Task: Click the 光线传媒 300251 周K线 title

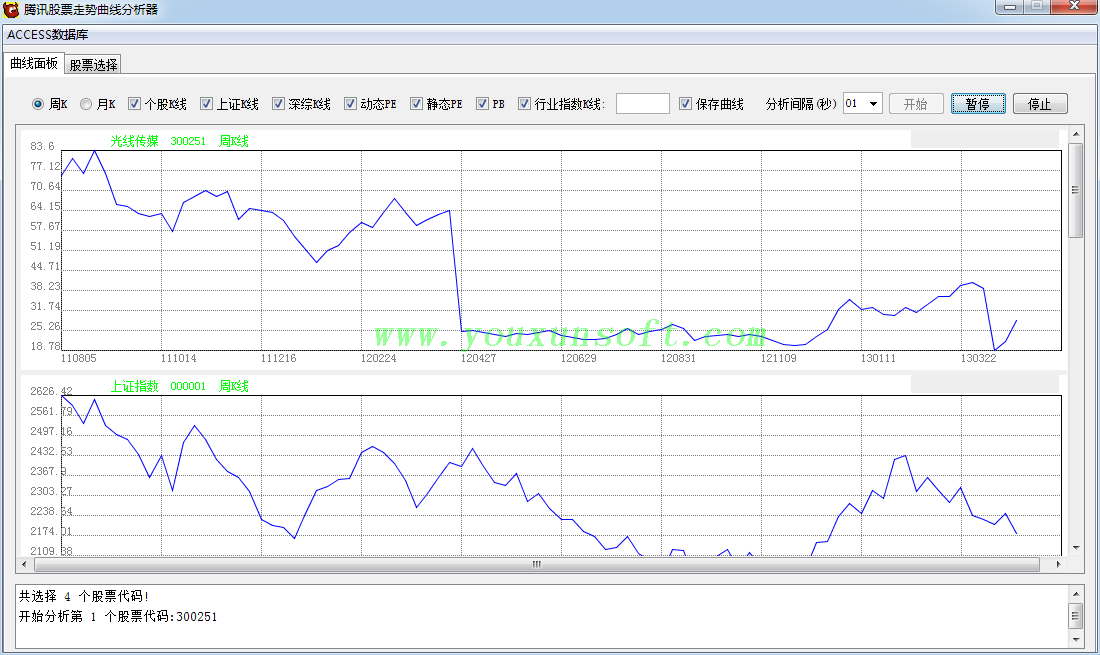Action: pos(180,141)
